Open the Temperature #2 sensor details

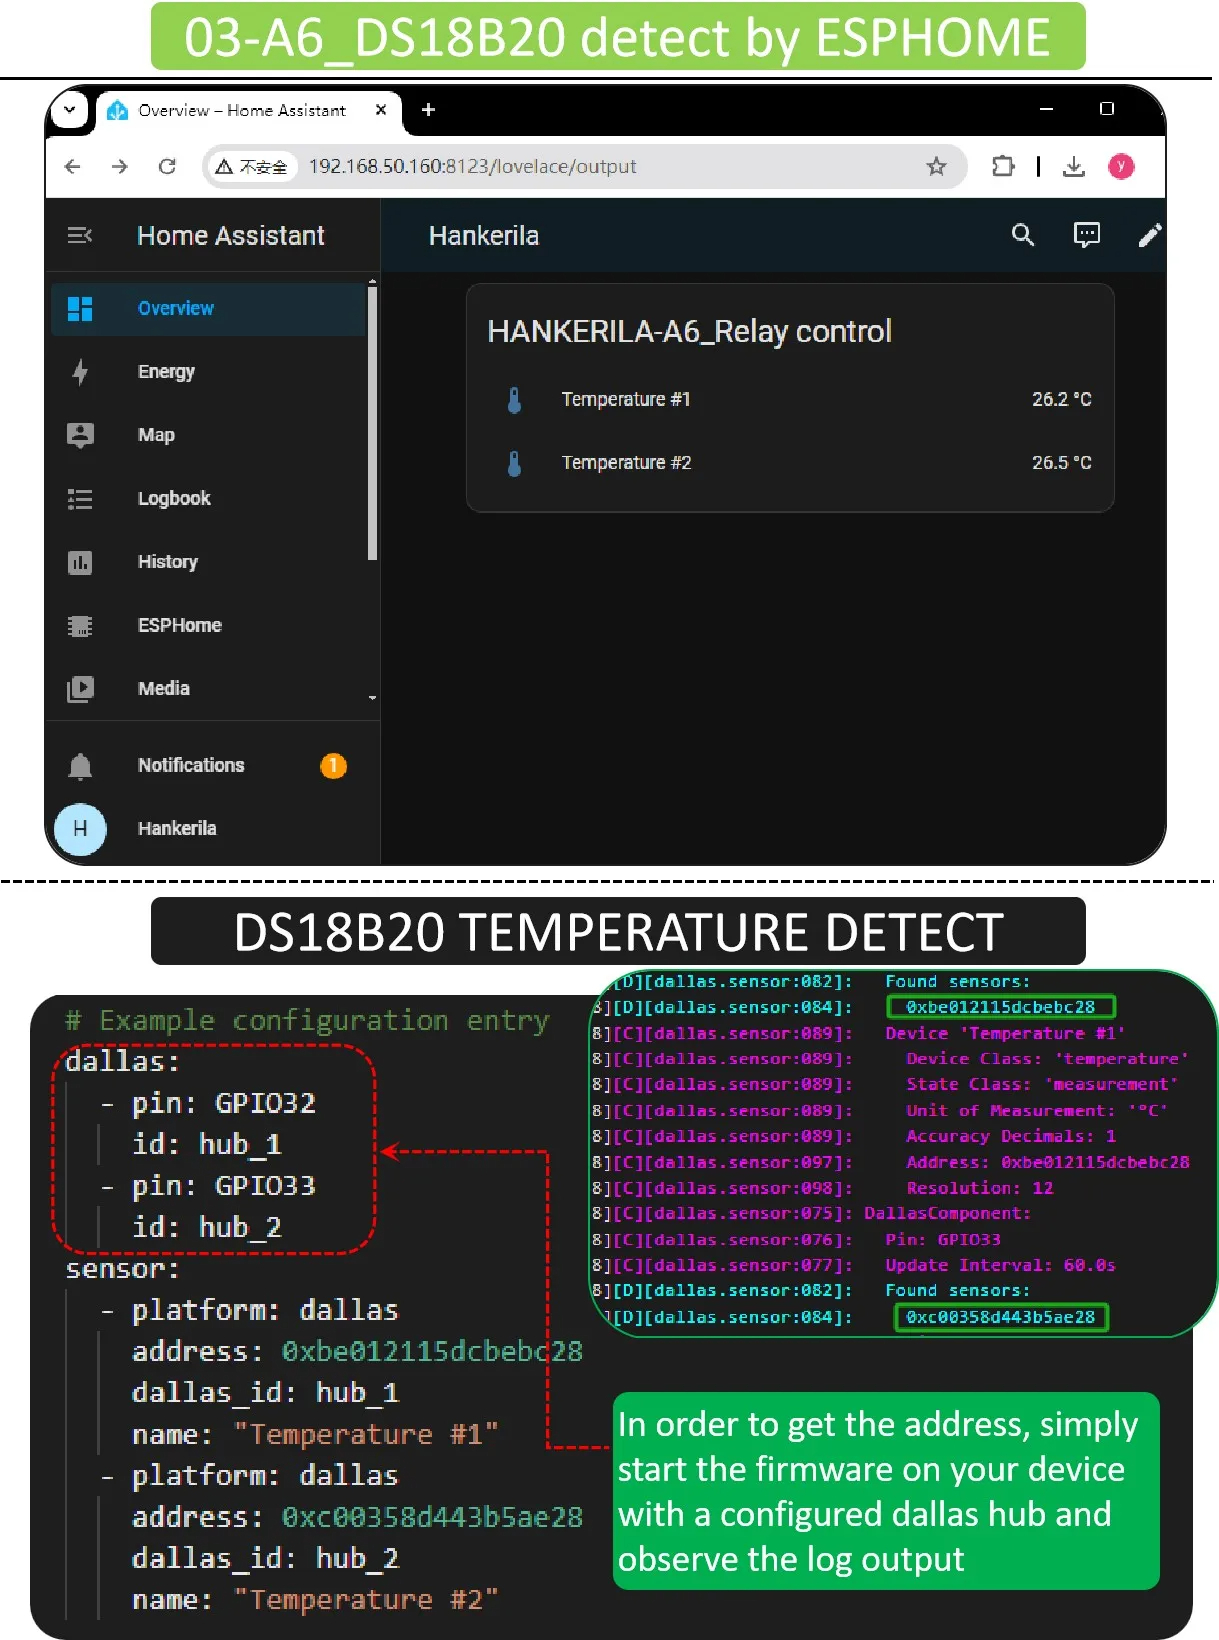[x=790, y=463]
